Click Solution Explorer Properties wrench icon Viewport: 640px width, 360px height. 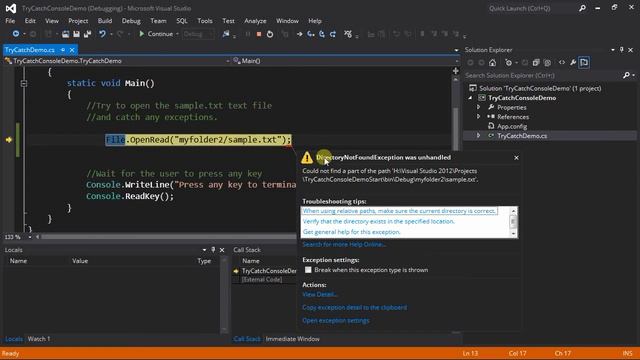coord(573,62)
